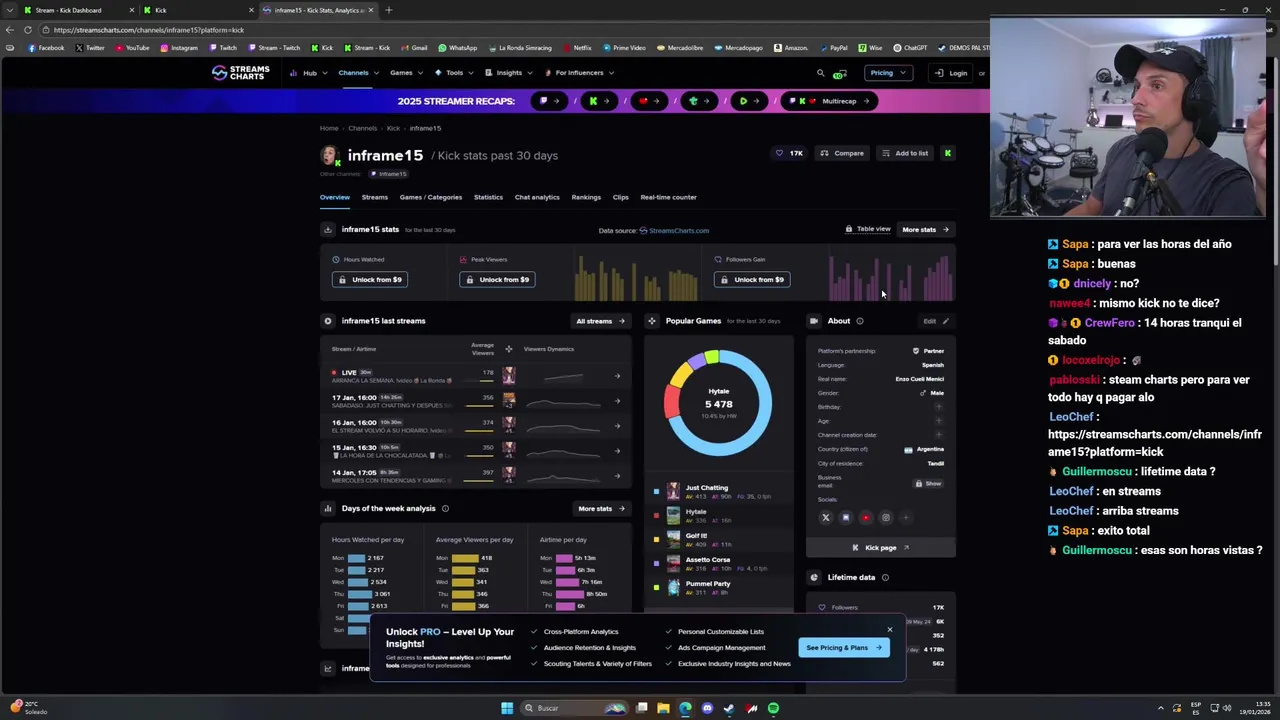Open StreamsCharts.com data source link
The height and width of the screenshot is (720, 1280).
click(674, 230)
